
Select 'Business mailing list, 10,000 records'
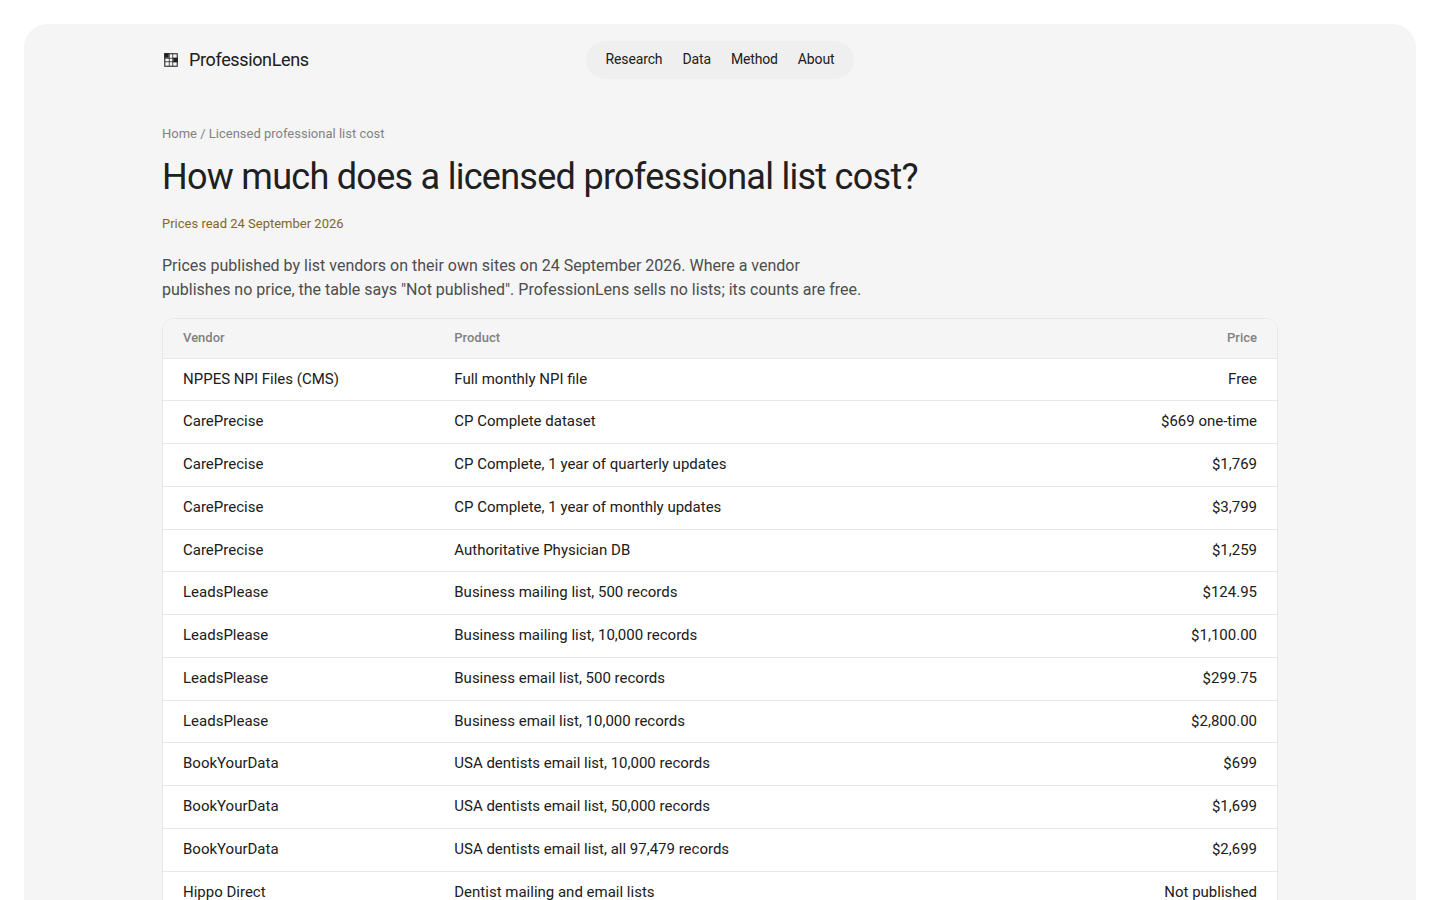575,635
